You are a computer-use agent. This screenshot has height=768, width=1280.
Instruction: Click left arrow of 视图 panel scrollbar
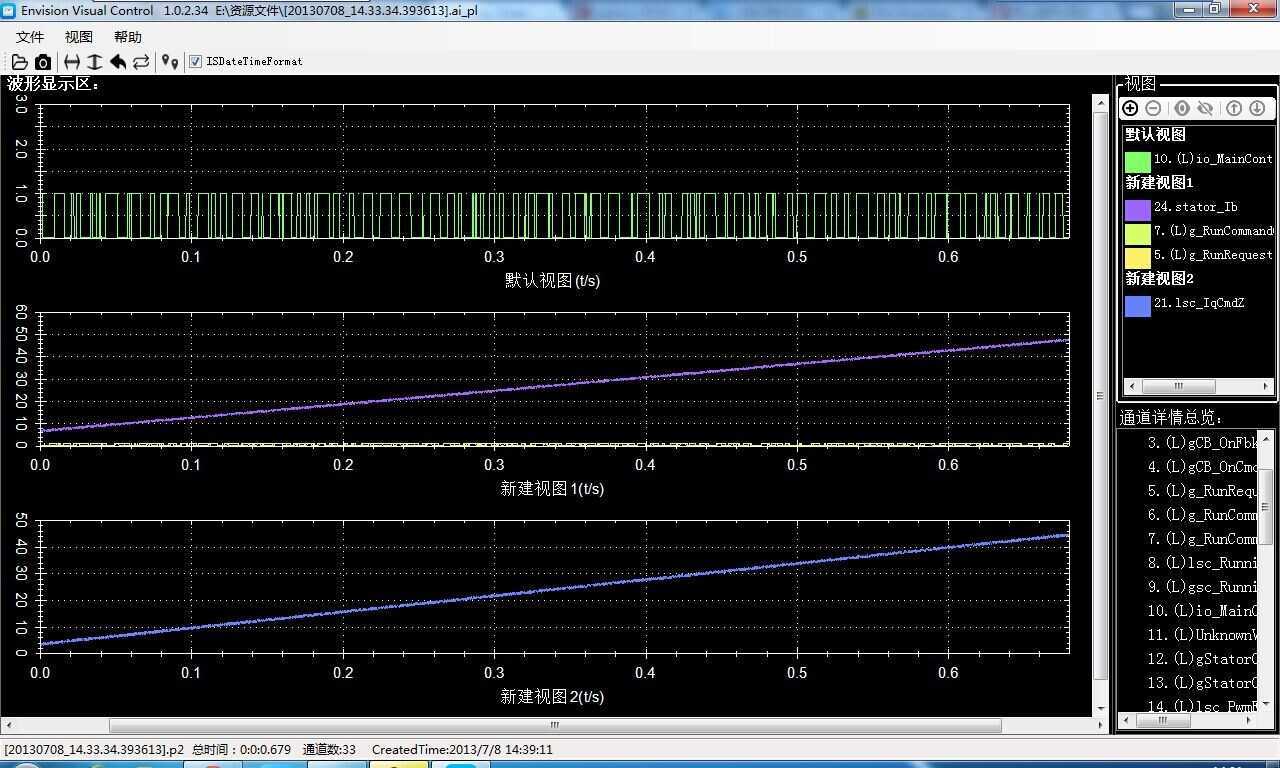tap(1132, 386)
